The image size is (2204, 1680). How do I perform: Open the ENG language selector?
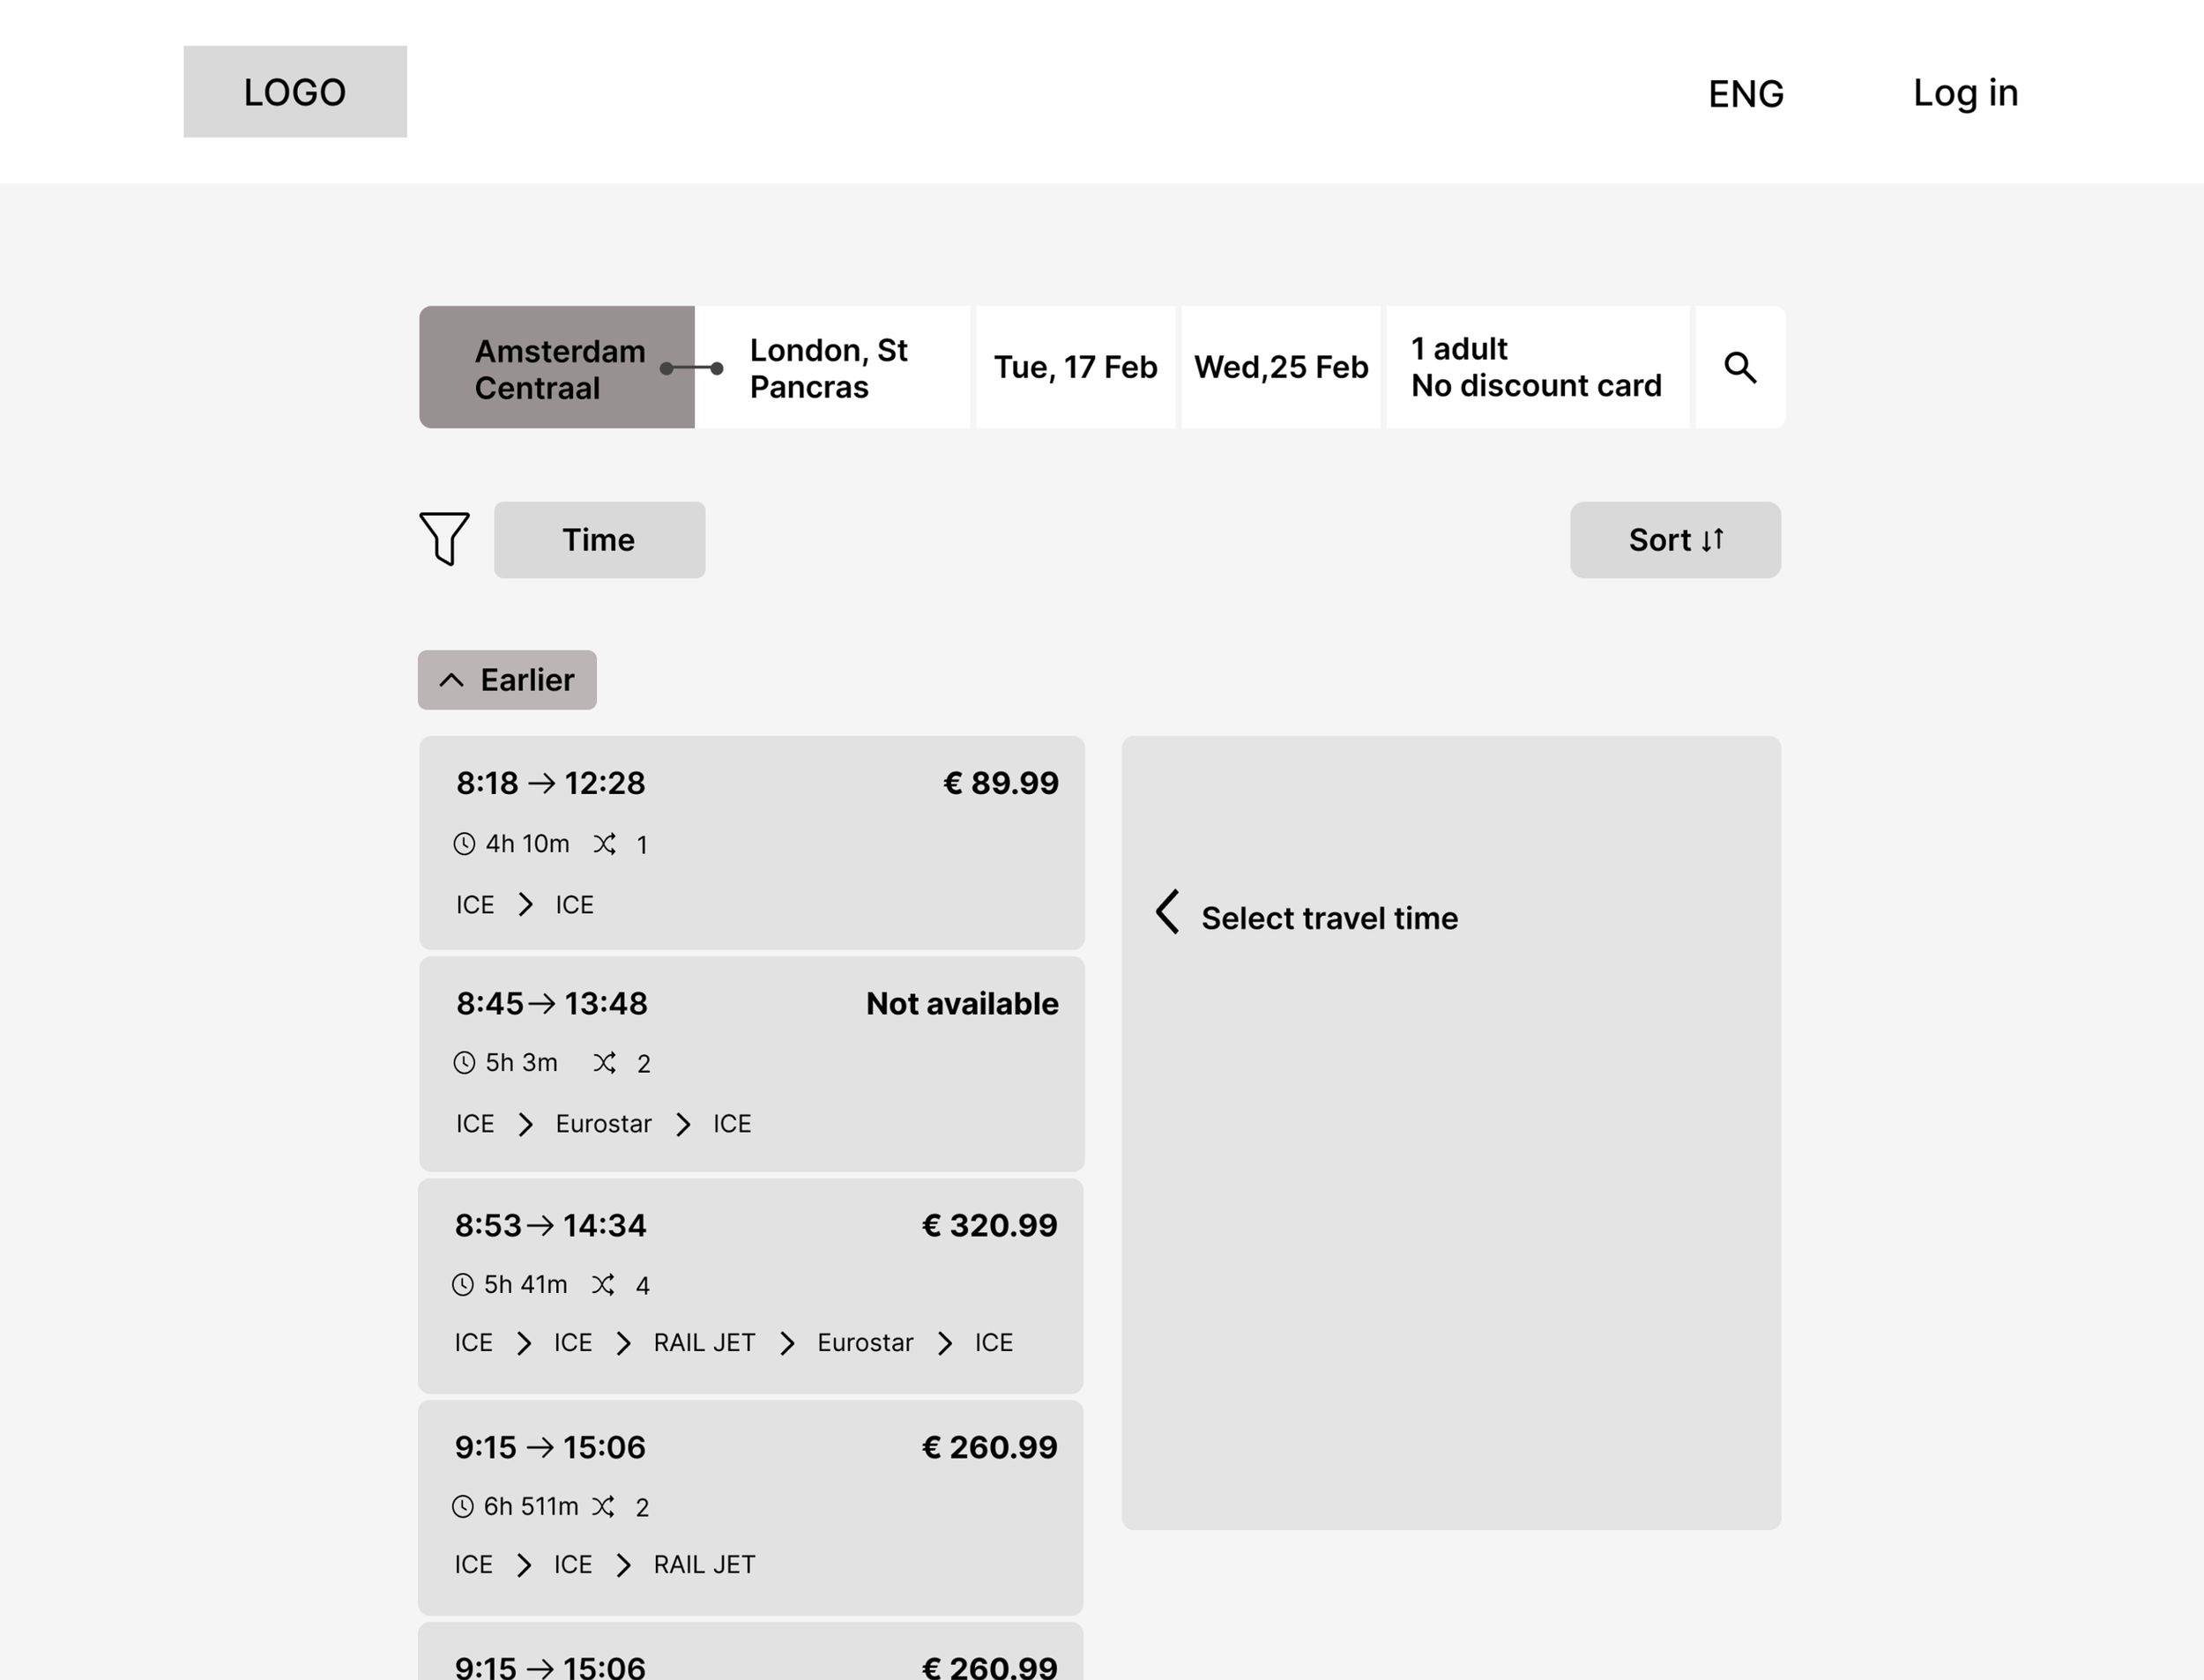[1746, 93]
